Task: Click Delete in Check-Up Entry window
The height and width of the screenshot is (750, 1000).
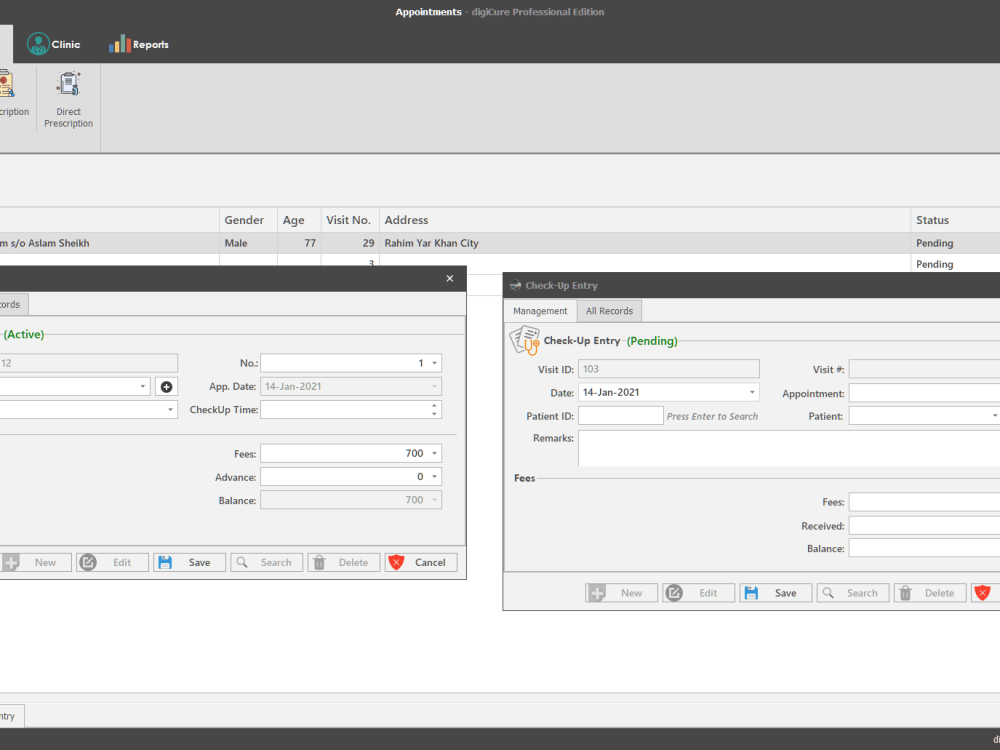Action: 930,593
